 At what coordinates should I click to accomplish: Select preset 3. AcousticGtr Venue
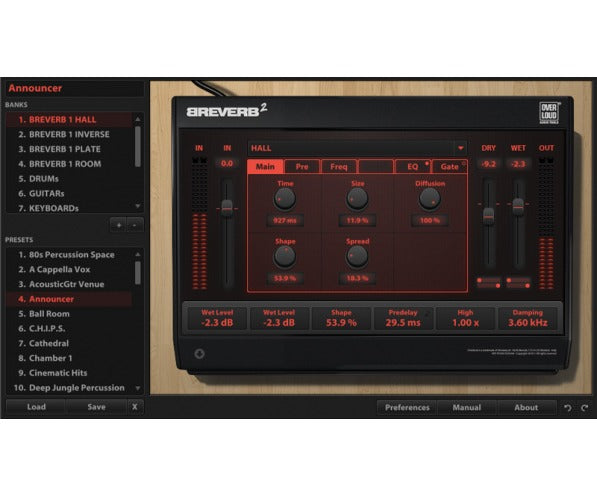[x=69, y=284]
